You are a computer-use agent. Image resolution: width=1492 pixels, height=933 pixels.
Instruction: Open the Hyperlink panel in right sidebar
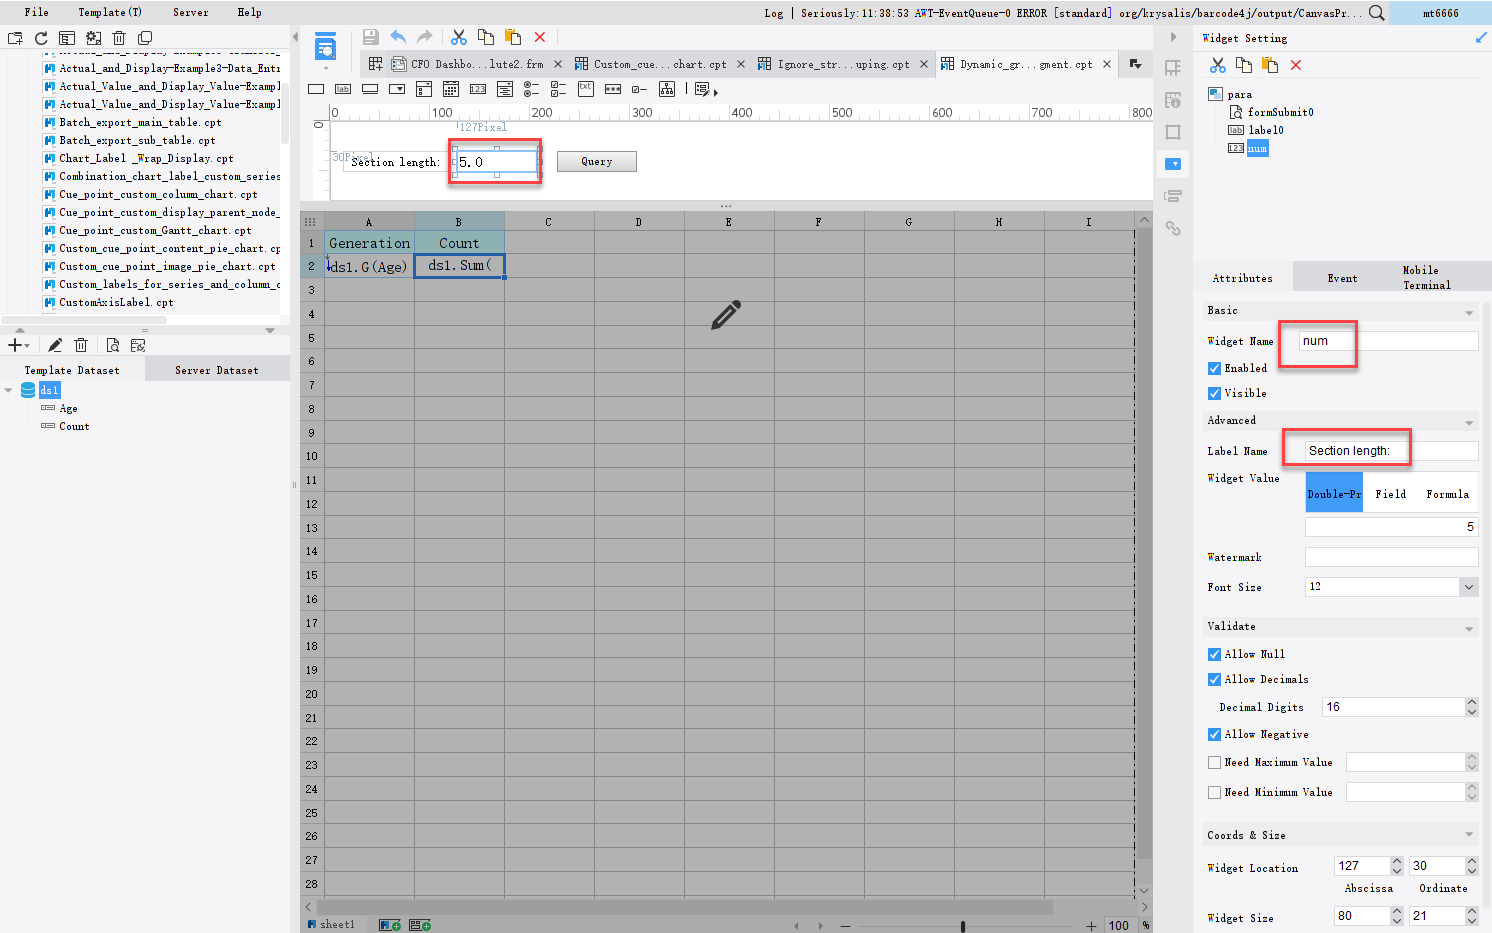coord(1174,228)
